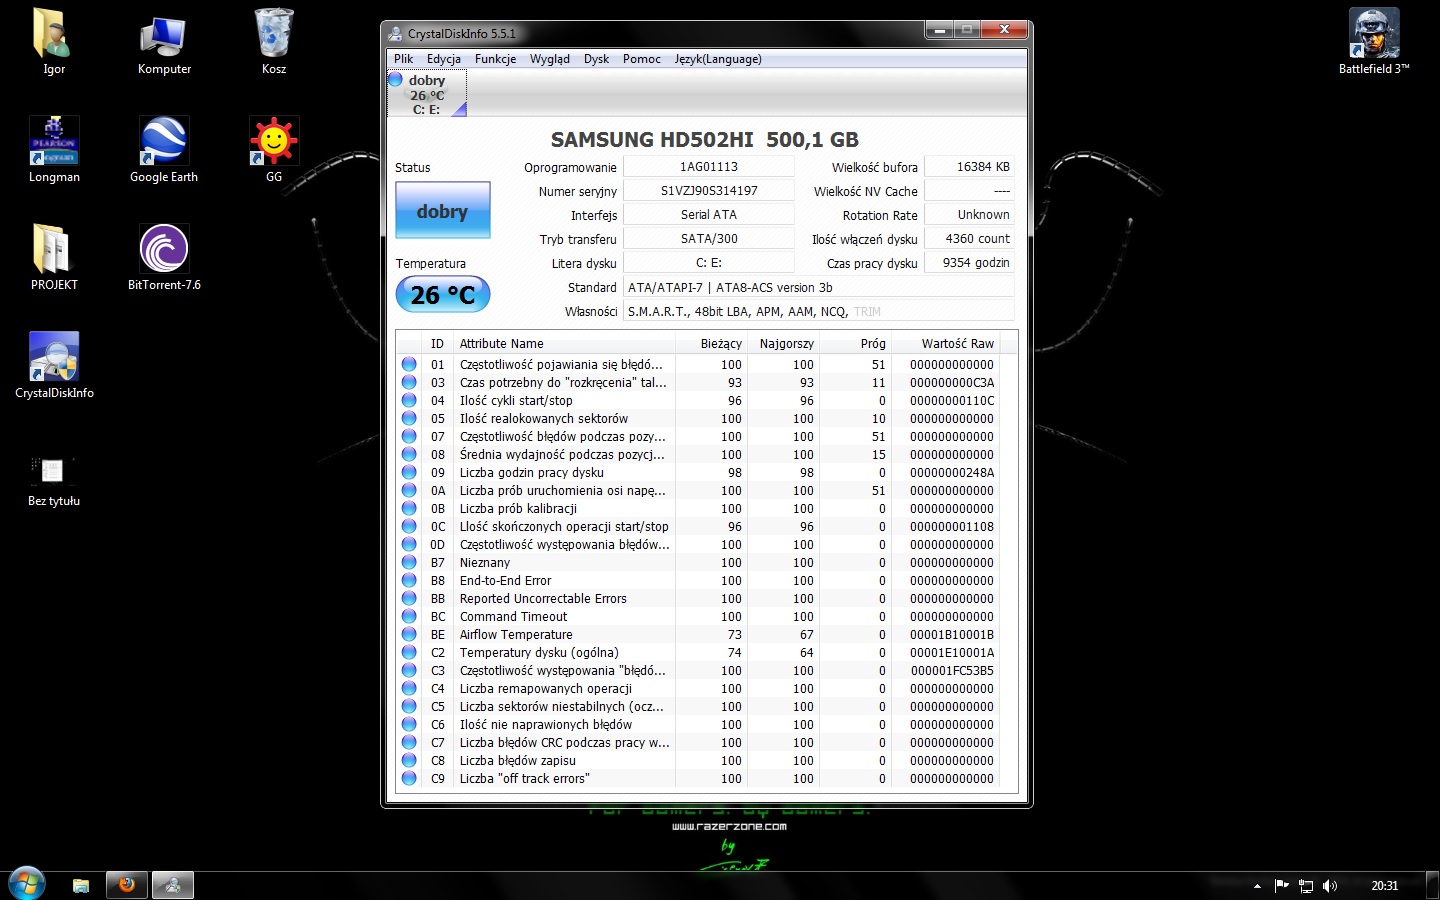This screenshot has width=1440, height=900.
Task: Click the standard field 'ATA/ATAPI-7 | ATA8-ACS version 3b'
Action: 819,287
